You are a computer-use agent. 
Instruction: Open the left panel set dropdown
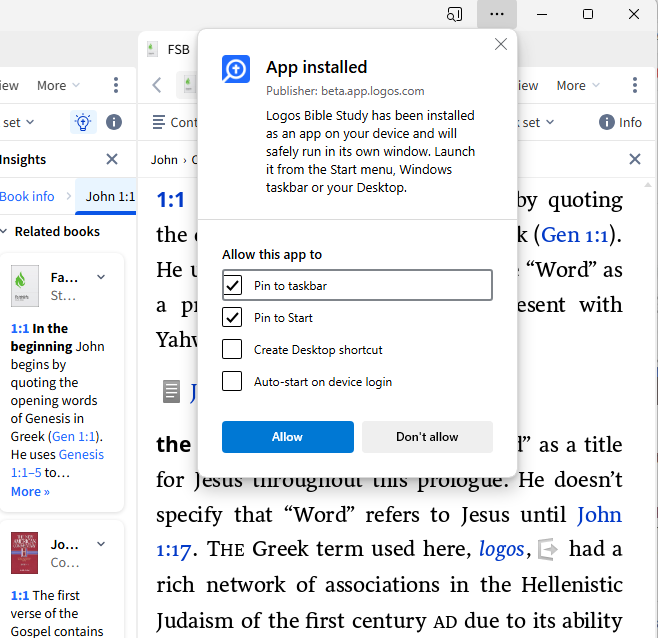pyautogui.click(x=18, y=123)
